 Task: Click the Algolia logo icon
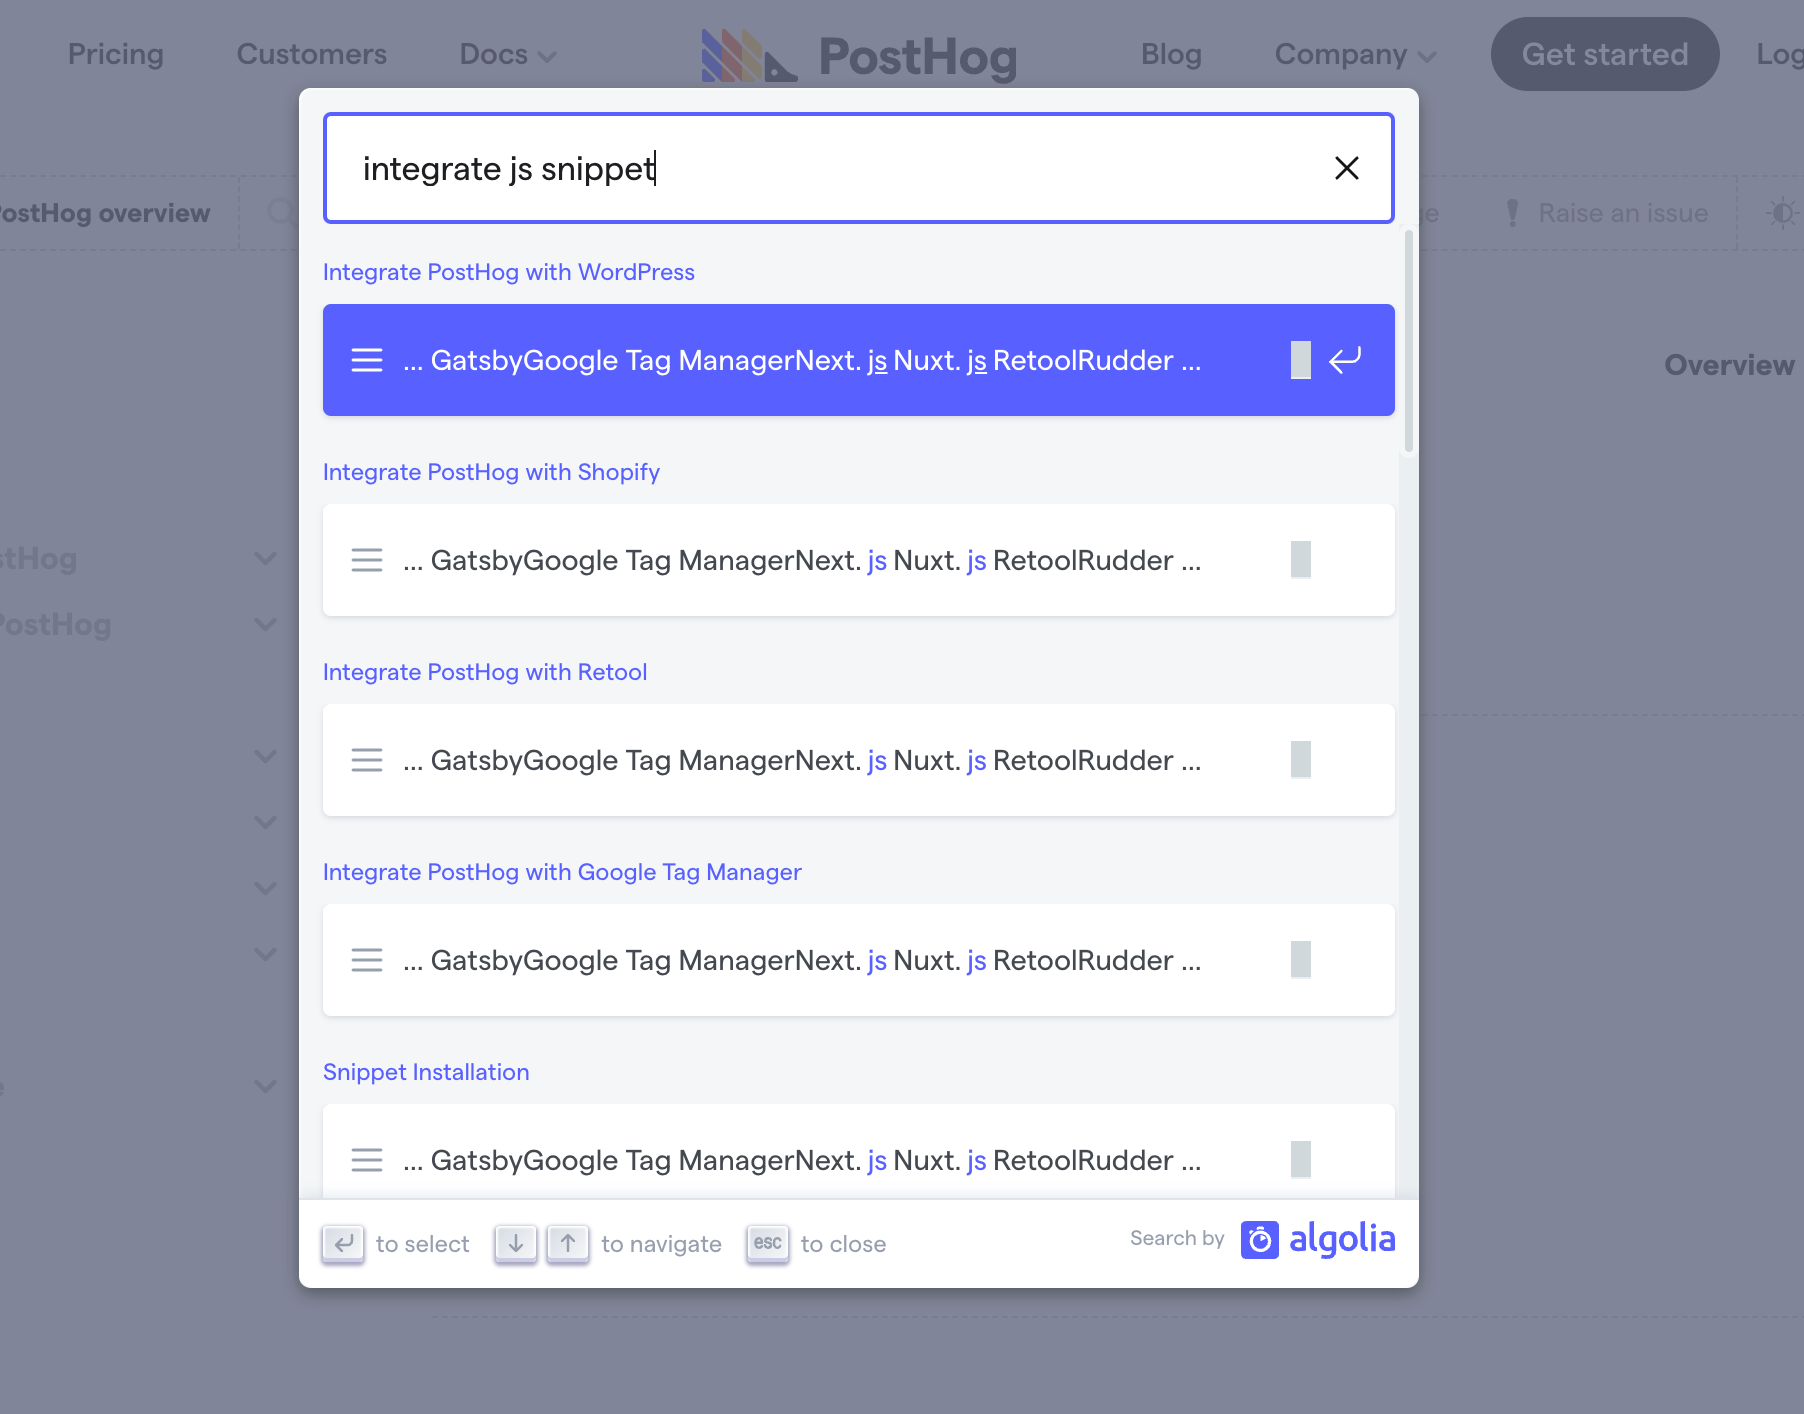(1260, 1240)
